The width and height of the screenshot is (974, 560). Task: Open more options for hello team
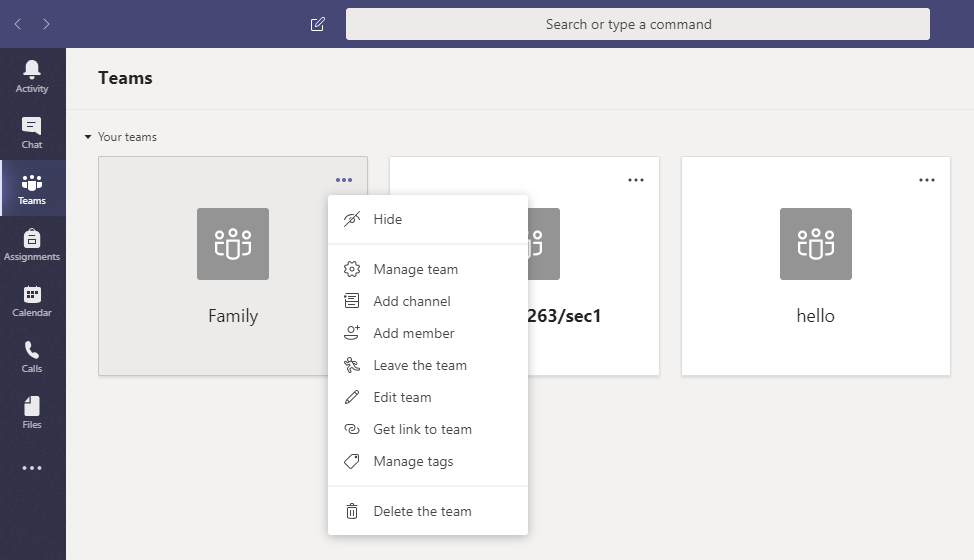(x=927, y=180)
